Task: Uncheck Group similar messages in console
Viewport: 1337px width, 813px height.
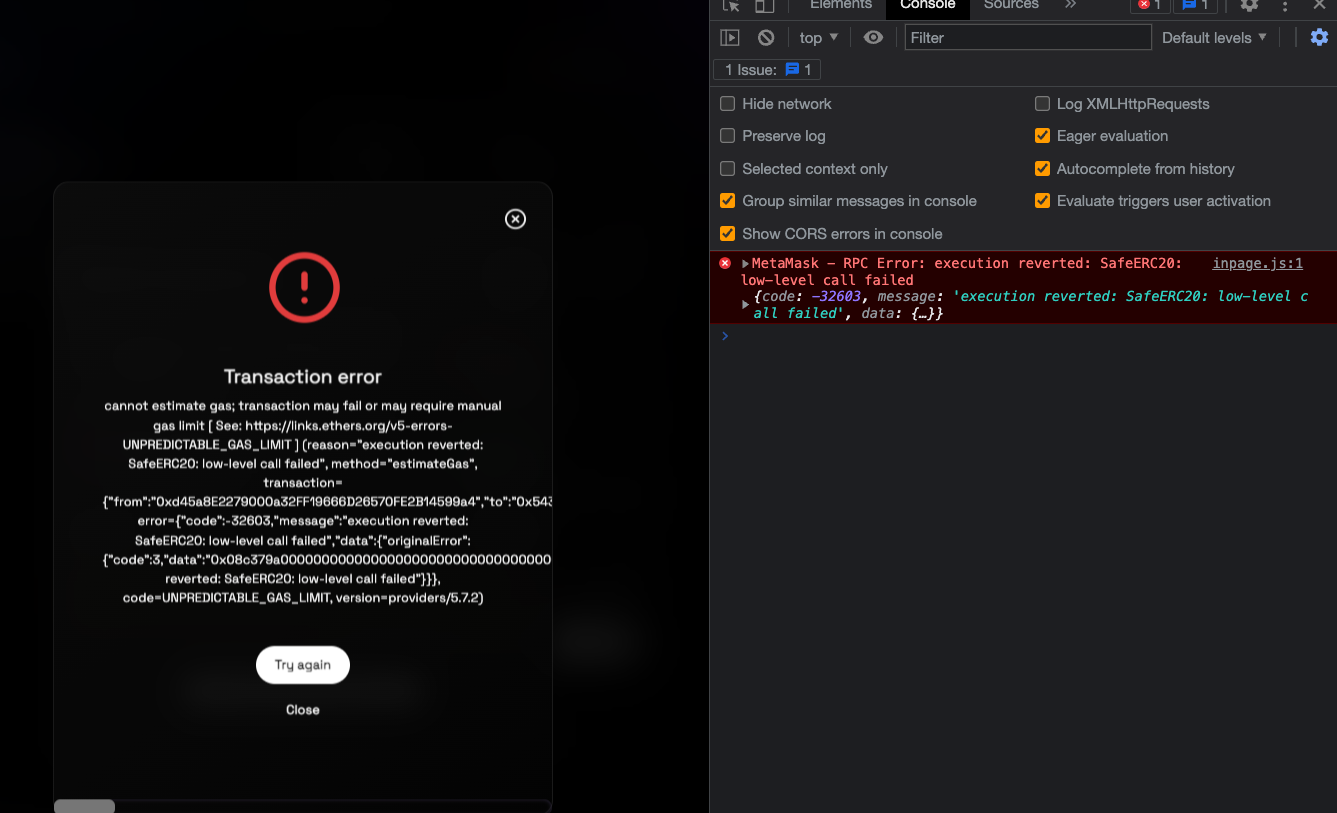Action: (727, 201)
